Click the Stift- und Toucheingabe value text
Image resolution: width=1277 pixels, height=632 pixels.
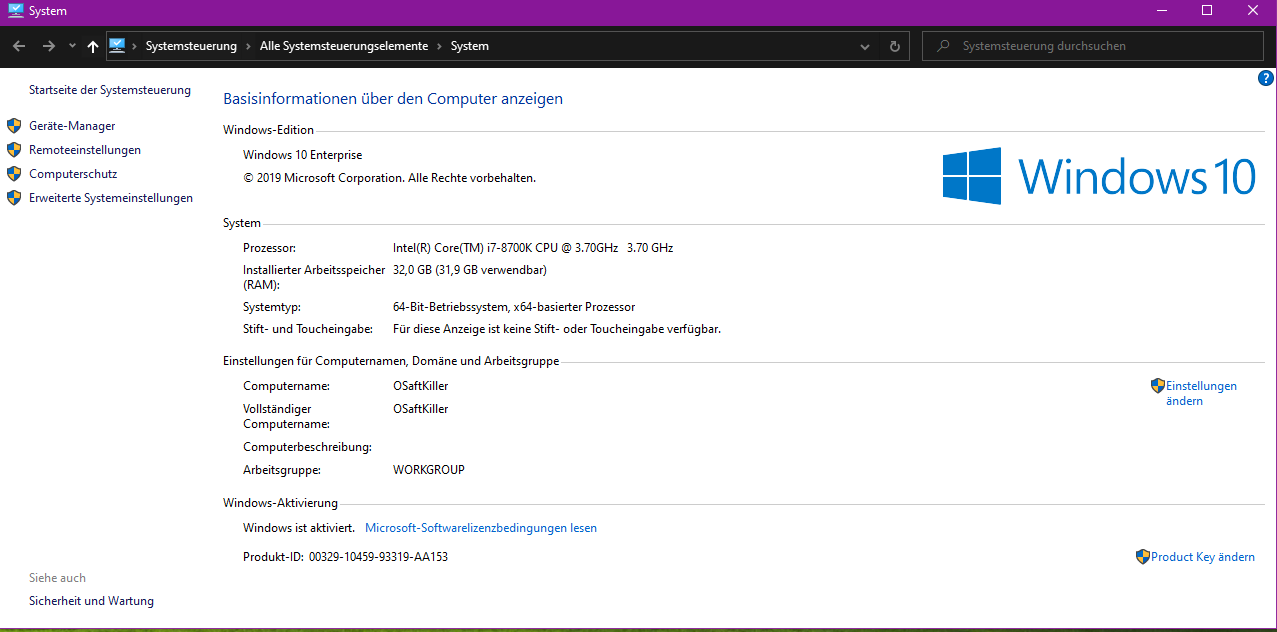557,329
